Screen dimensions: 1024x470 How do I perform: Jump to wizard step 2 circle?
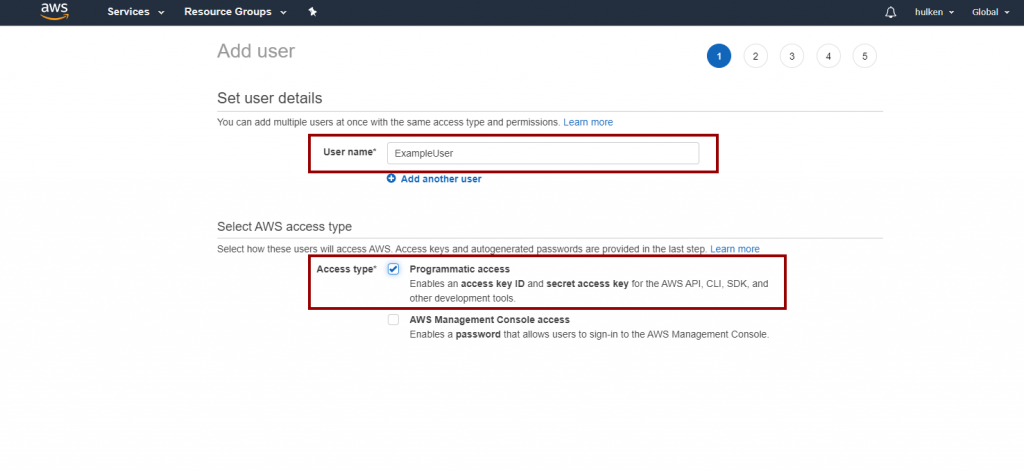[x=755, y=56]
